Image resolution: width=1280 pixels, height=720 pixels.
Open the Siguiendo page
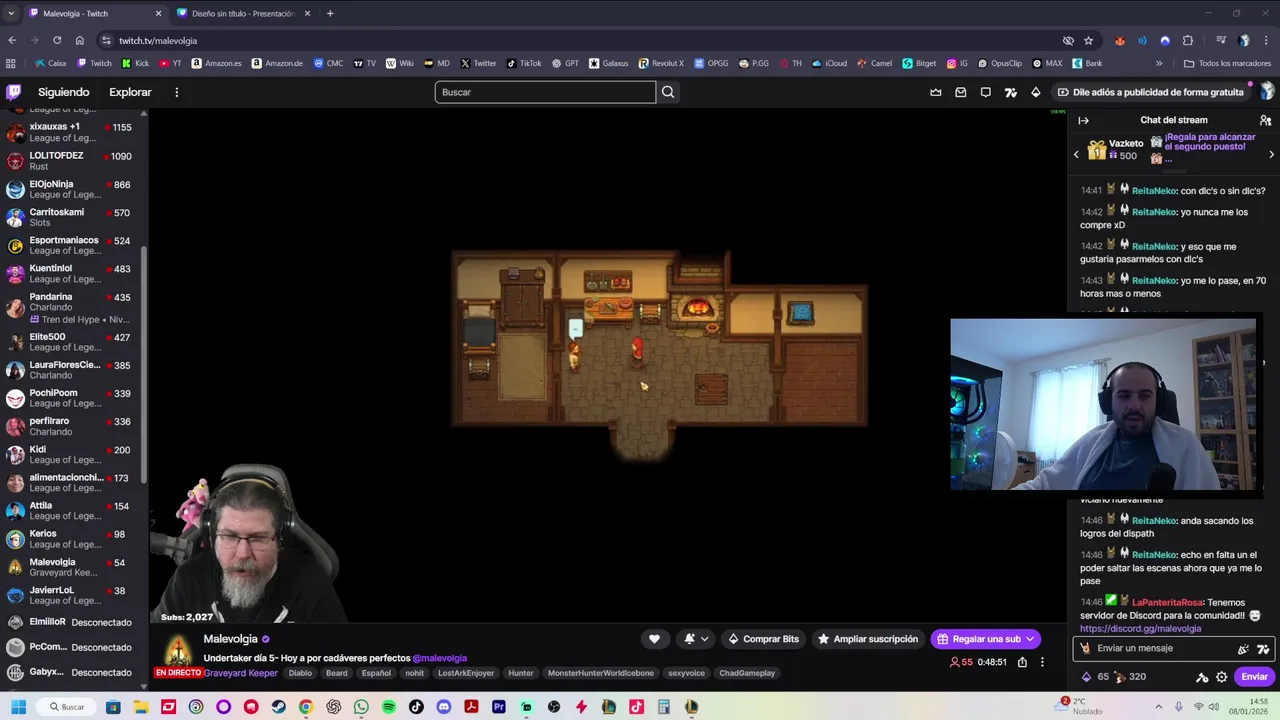tap(64, 92)
